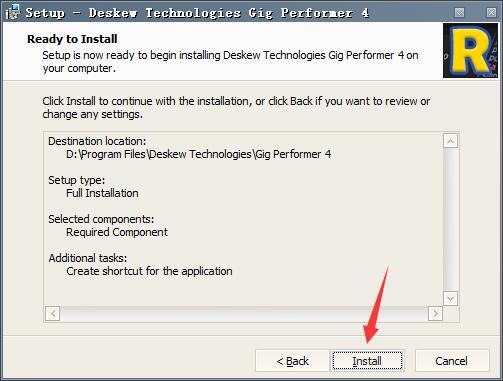Select the D:\Program Files destination path line
503x381 pixels.
pos(198,154)
